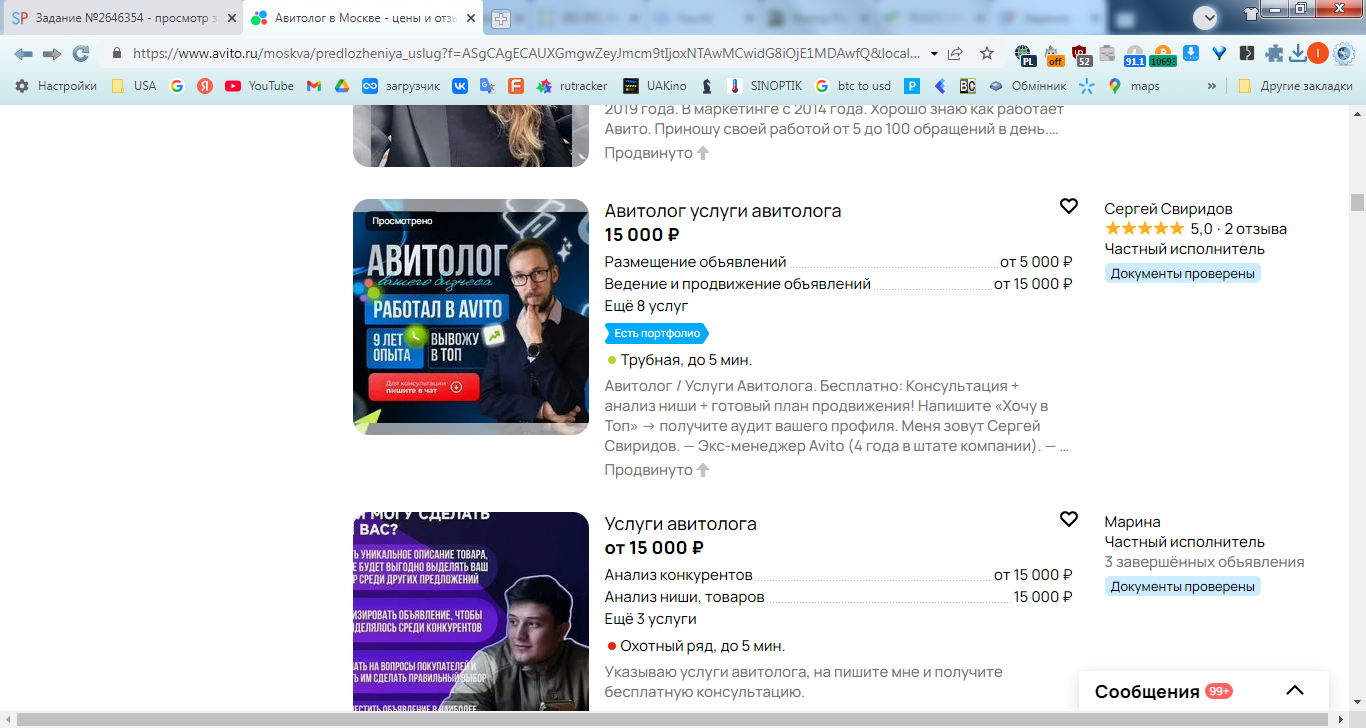The image size is (1366, 728).
Task: Reload the current Avito page
Action: click(81, 53)
